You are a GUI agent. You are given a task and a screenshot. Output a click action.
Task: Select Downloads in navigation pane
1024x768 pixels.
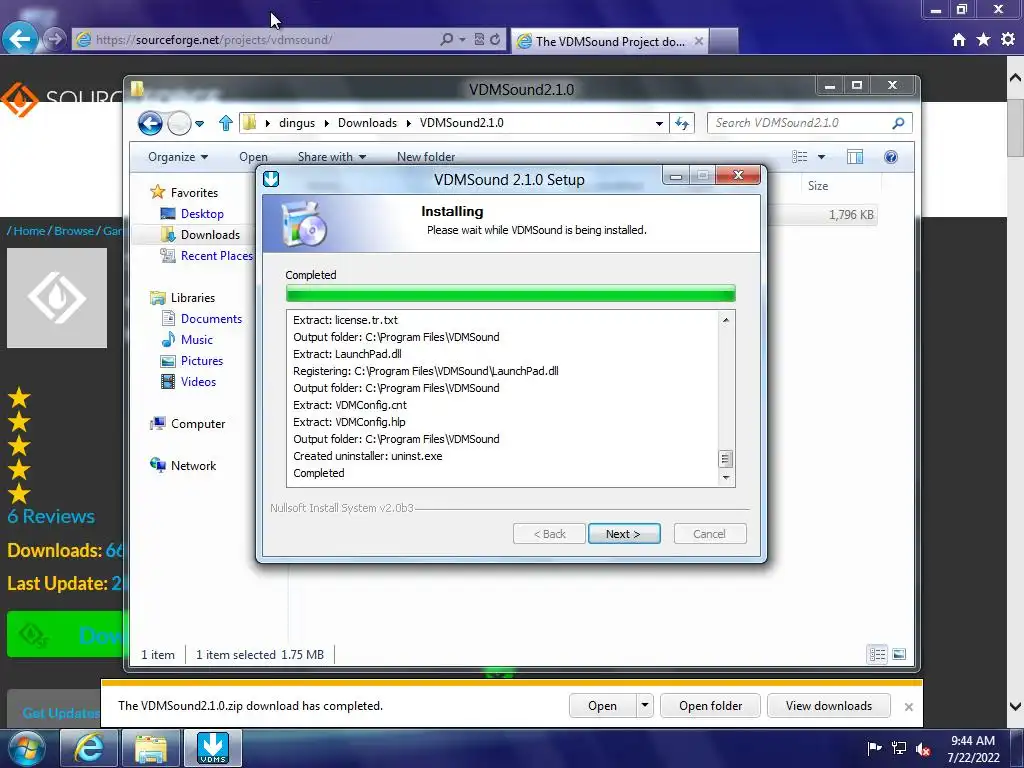(x=210, y=234)
